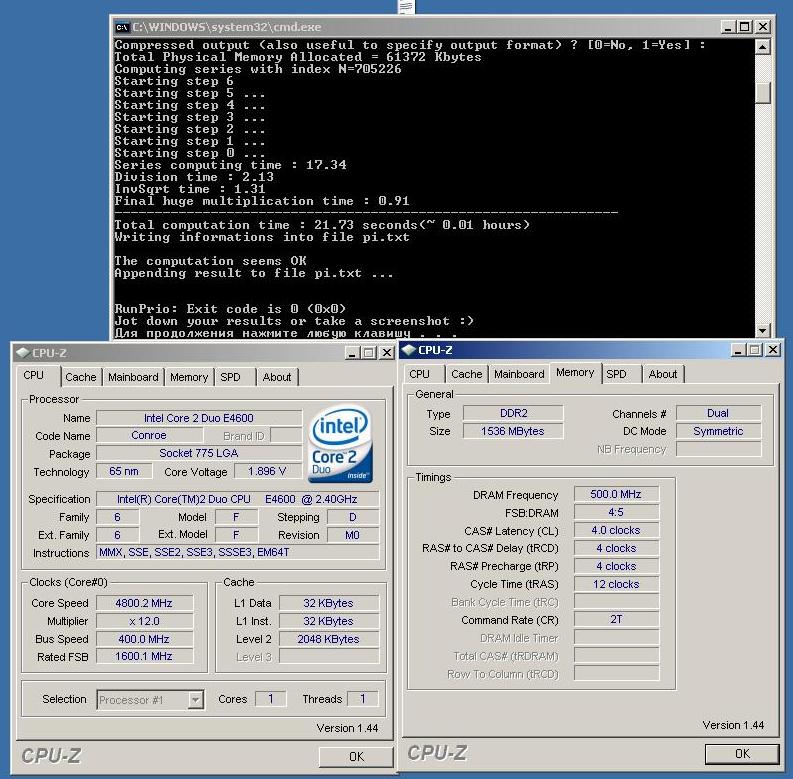Open Mainboard tab in left CPU-Z window
The width and height of the screenshot is (793, 779).
coord(133,377)
